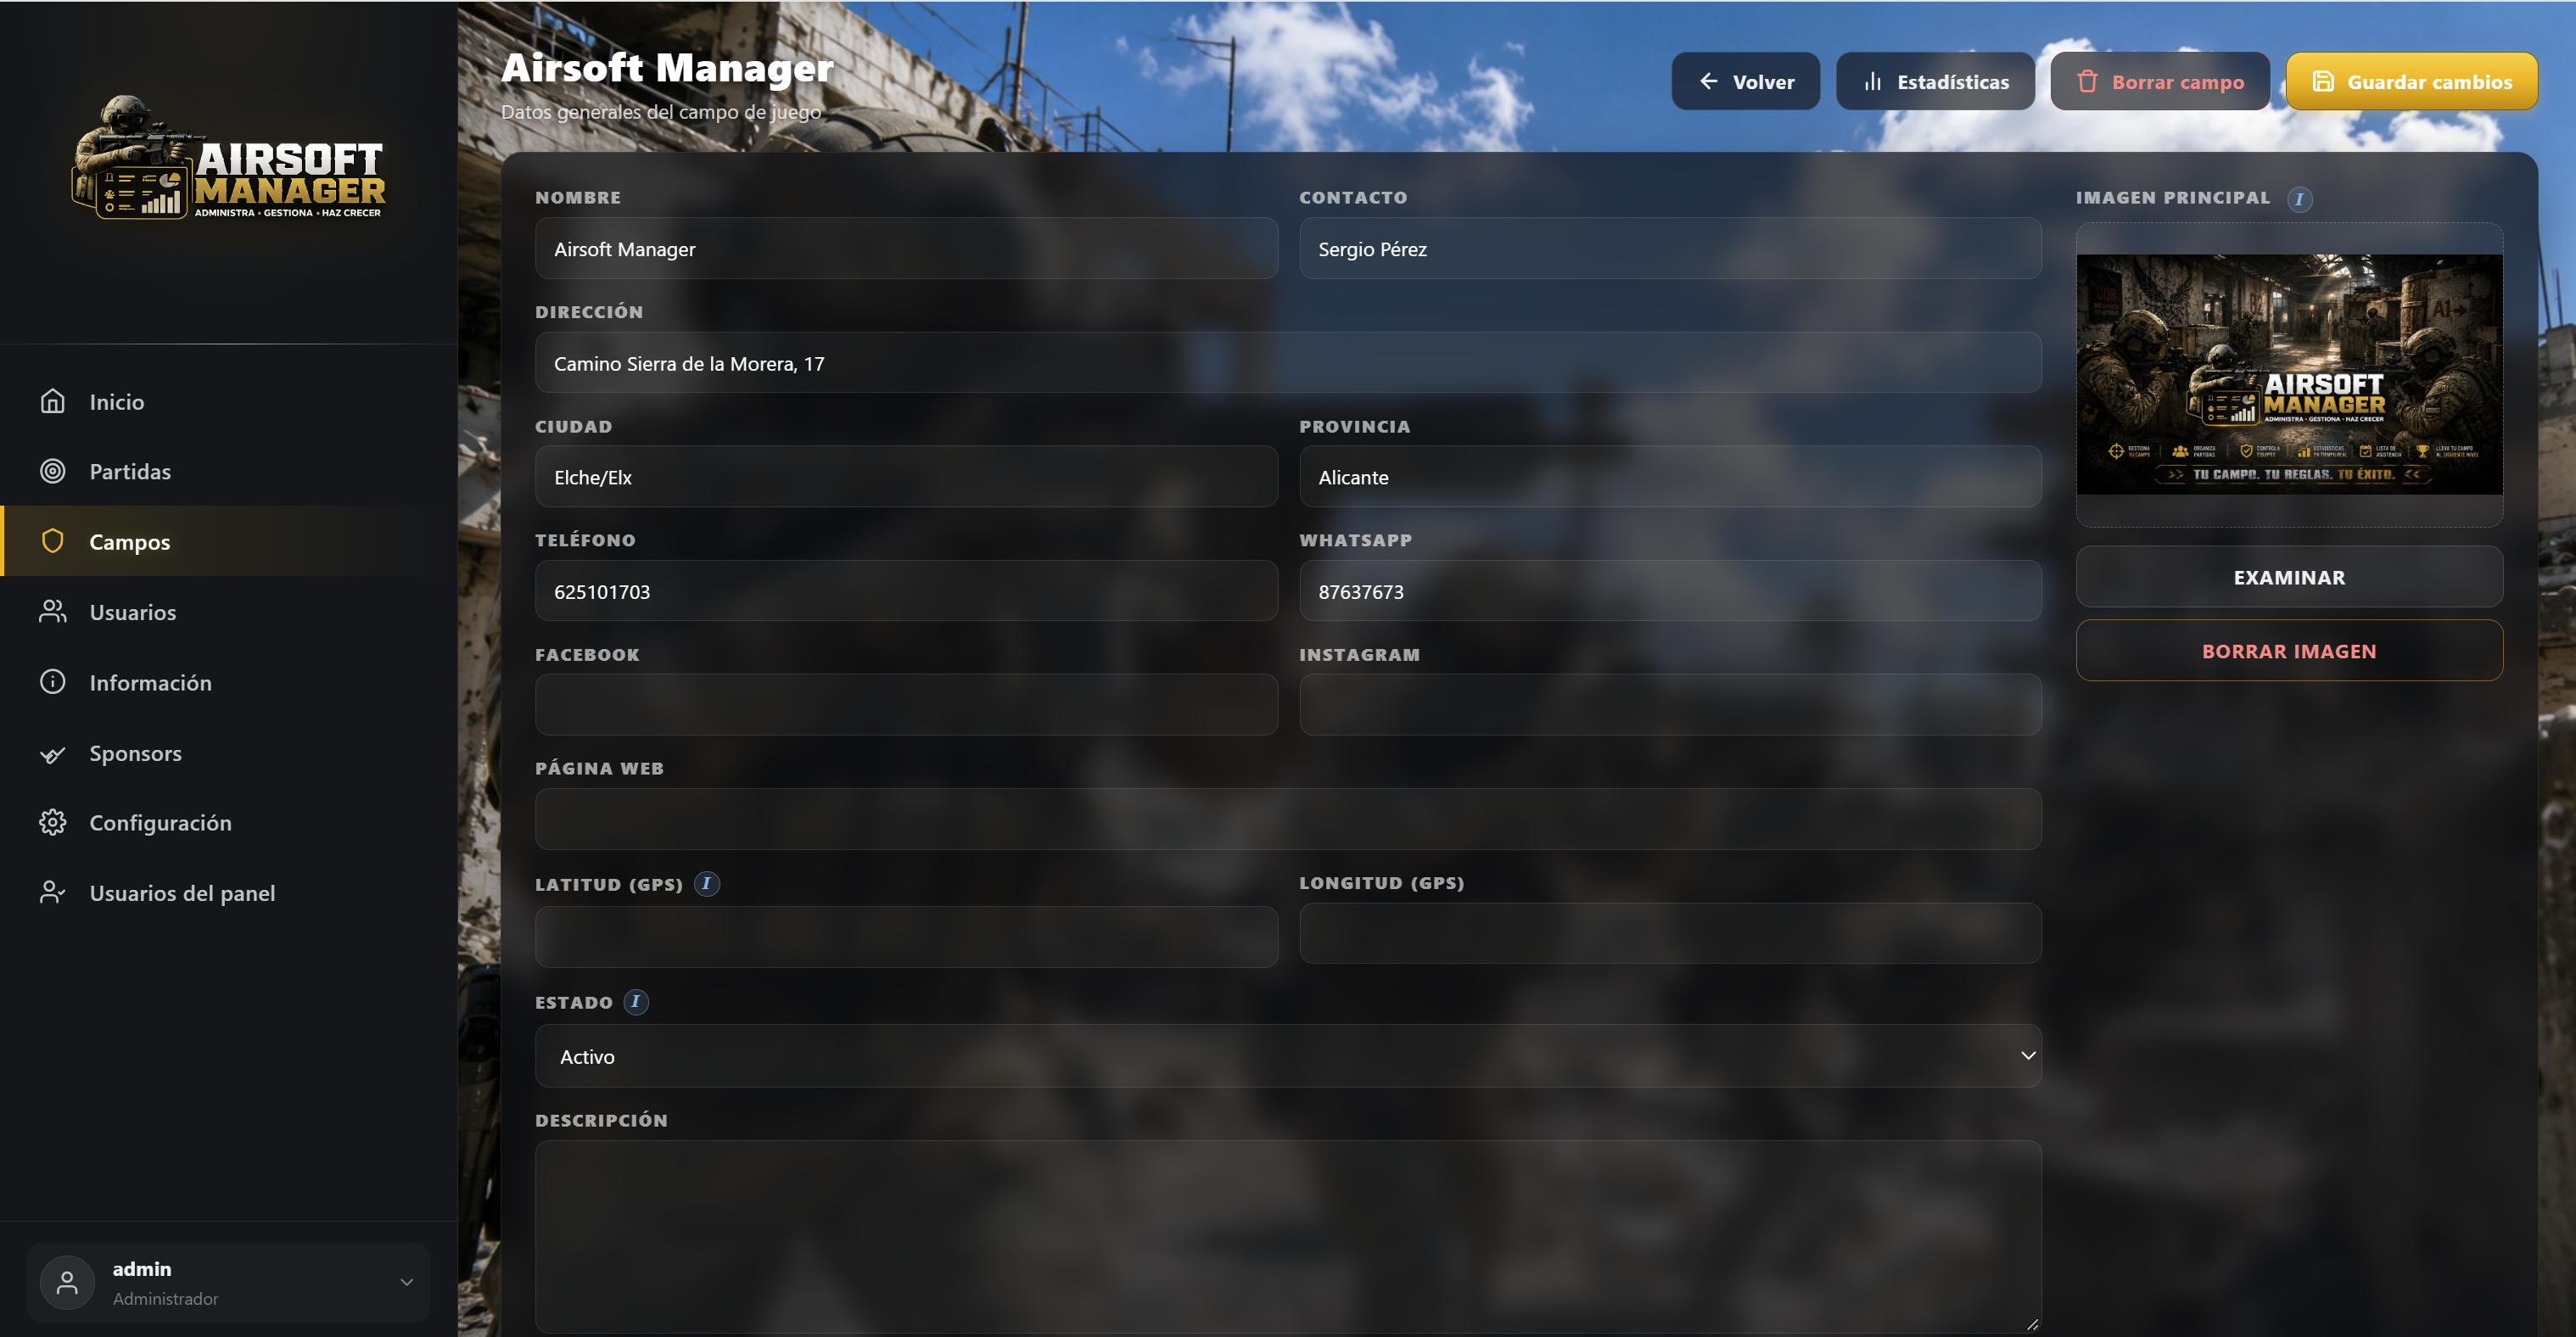Click the EXAMINAR button

click(x=2289, y=577)
